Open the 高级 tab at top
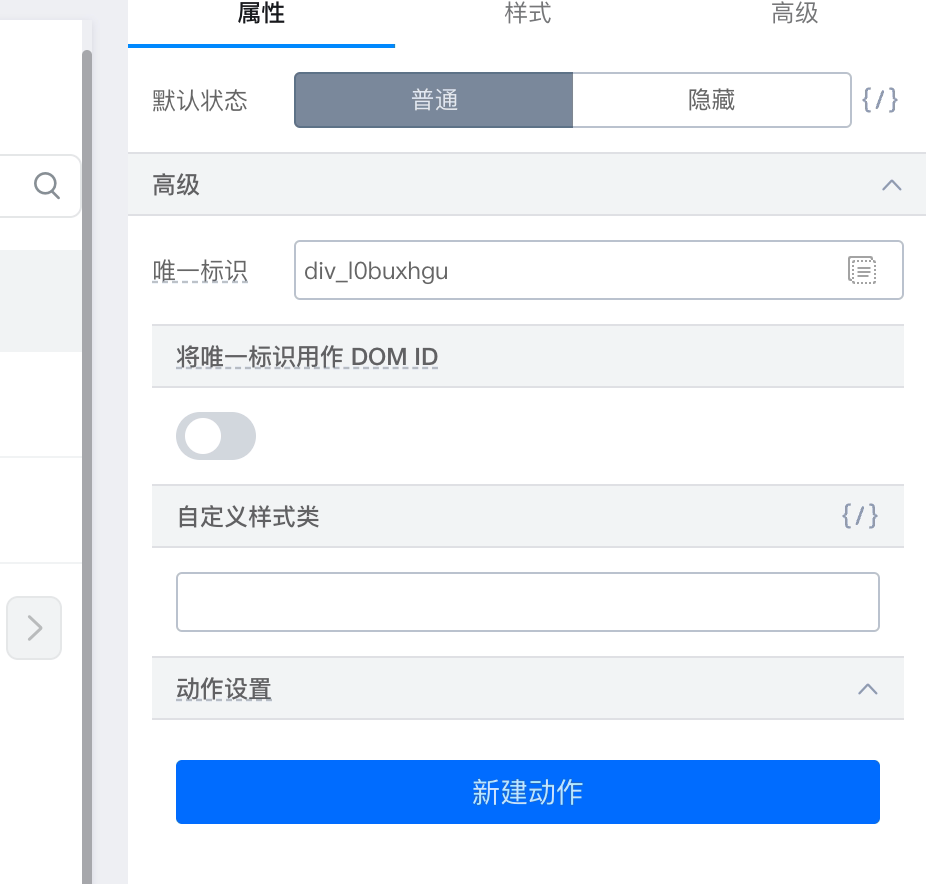The width and height of the screenshot is (926, 884). click(794, 14)
